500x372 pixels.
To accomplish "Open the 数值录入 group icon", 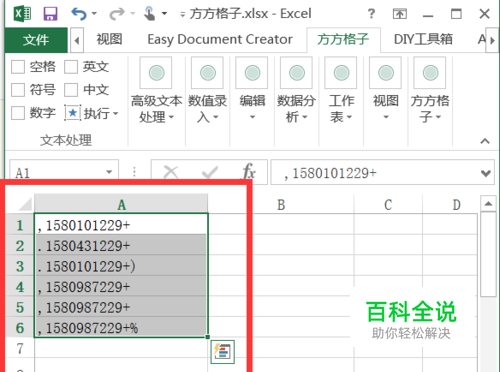I will tap(207, 73).
